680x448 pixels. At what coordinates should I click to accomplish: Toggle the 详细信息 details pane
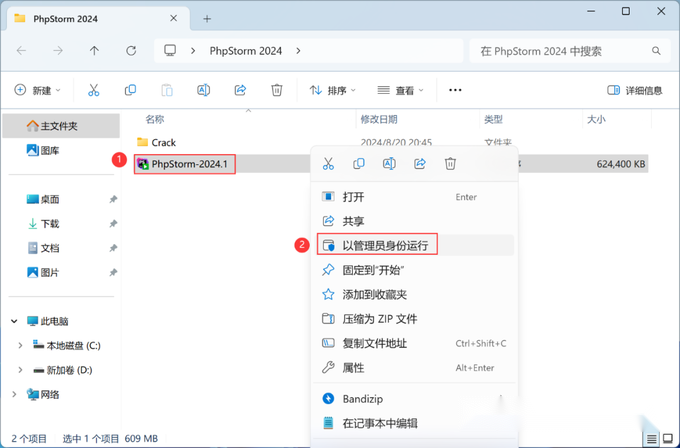click(634, 90)
